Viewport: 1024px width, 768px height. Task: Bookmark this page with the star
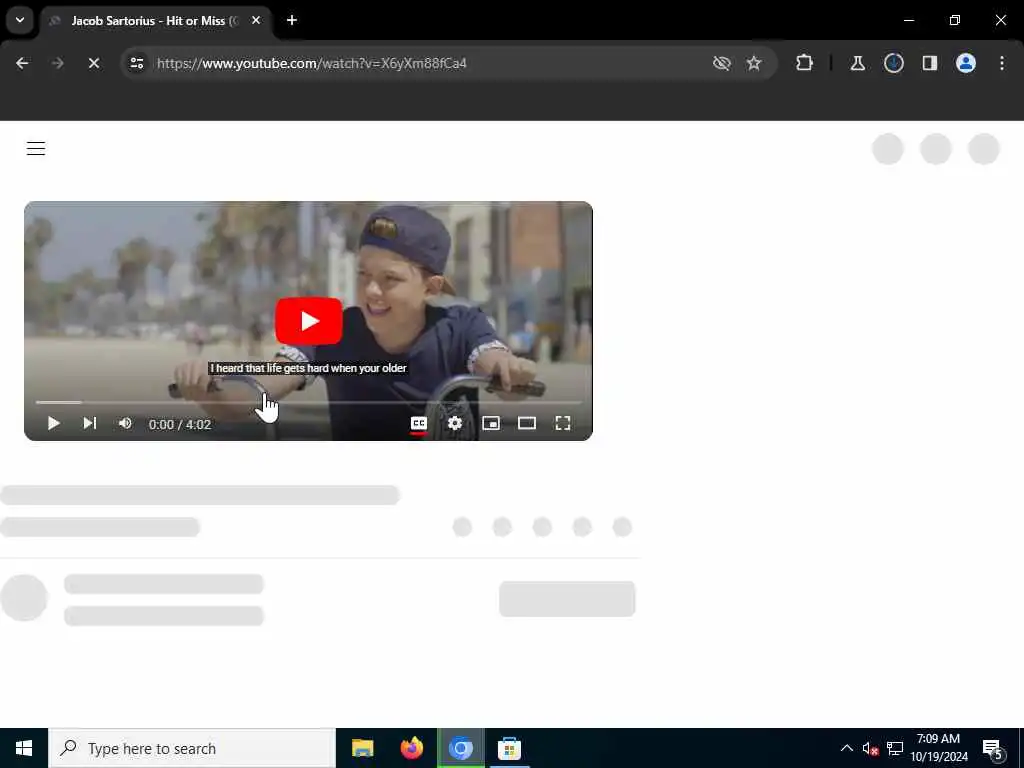pyautogui.click(x=754, y=63)
